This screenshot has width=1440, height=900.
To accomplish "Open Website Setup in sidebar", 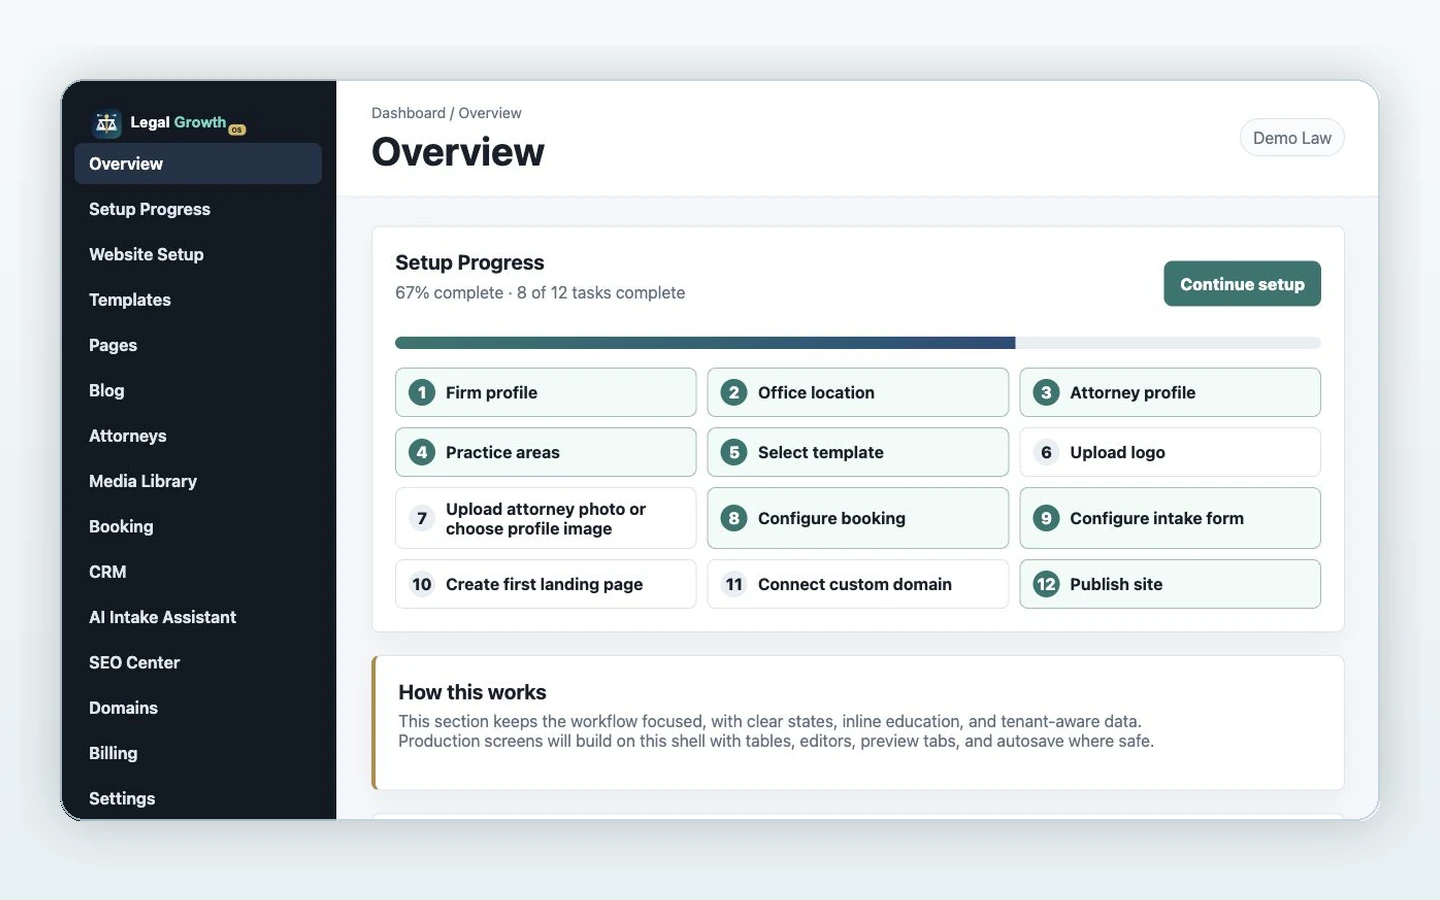I will pyautogui.click(x=198, y=255).
